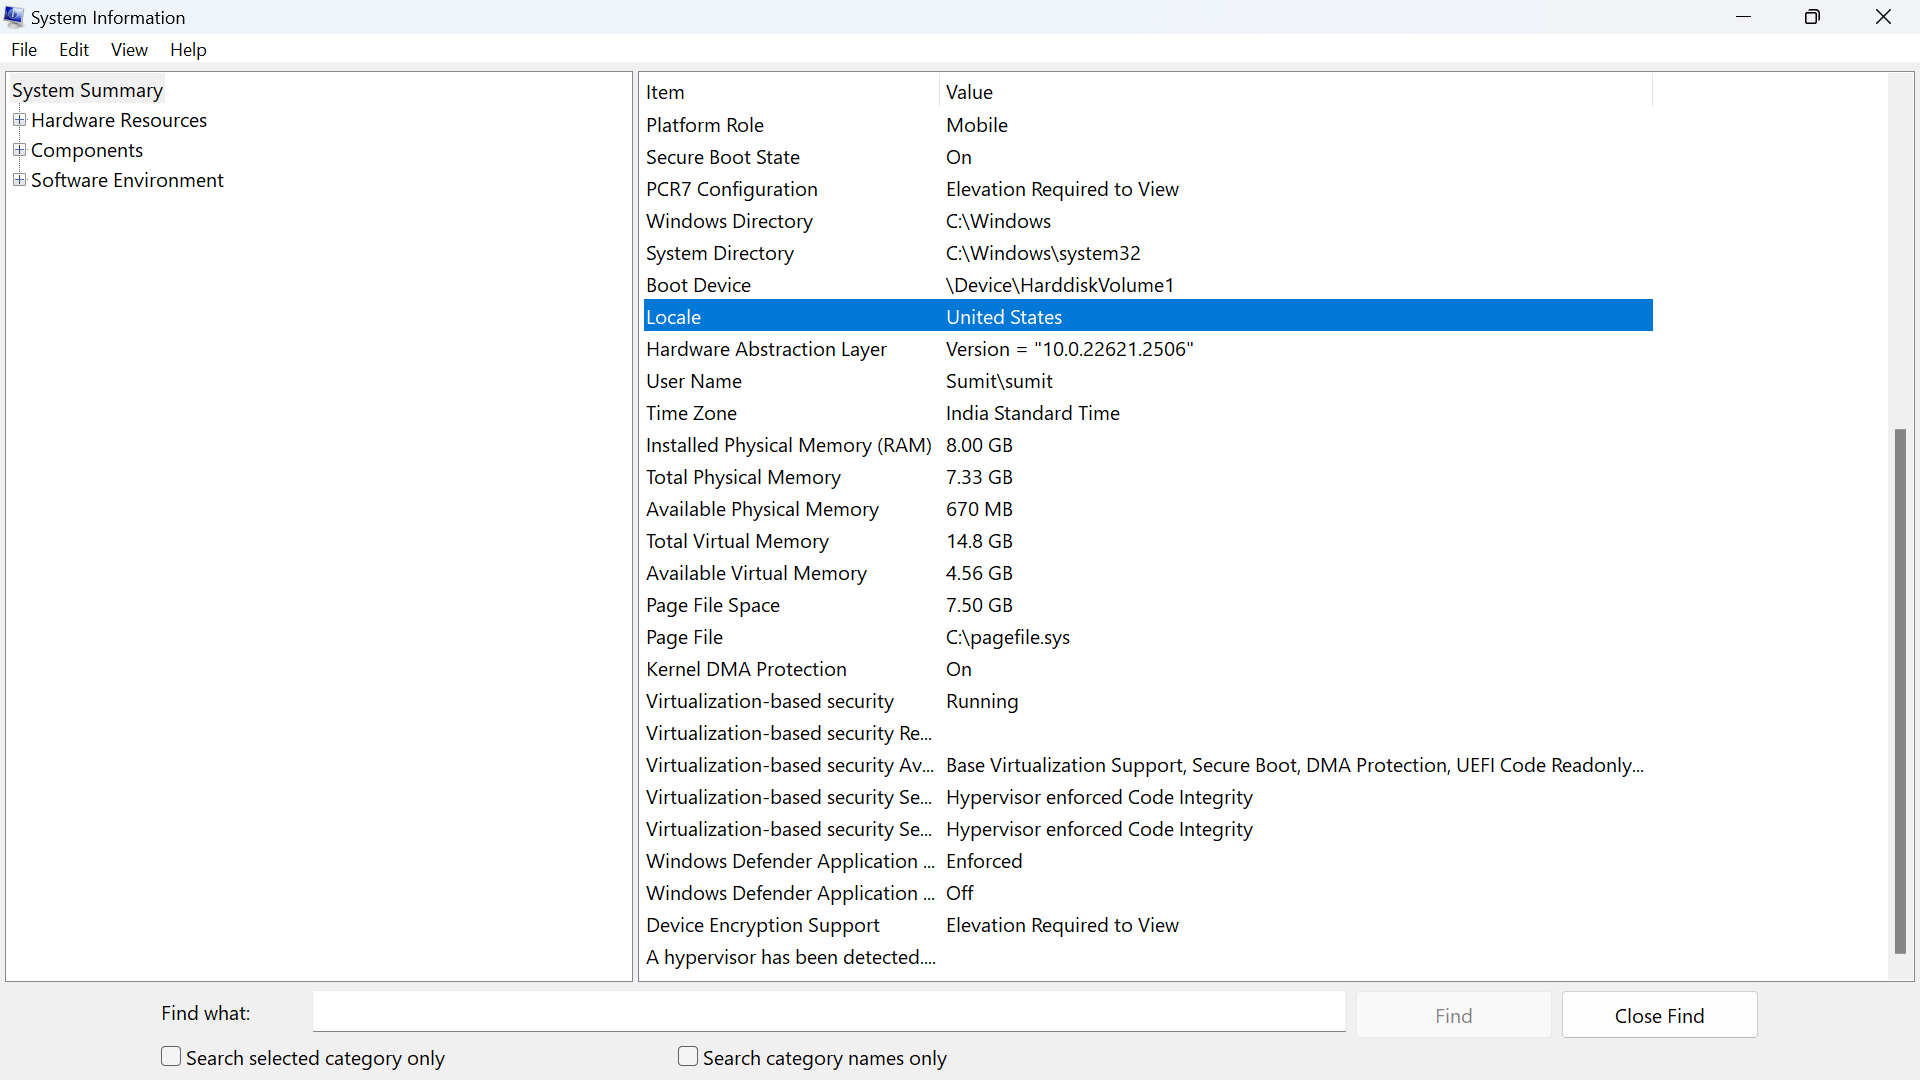Viewport: 1920px width, 1080px height.
Task: Click the C:\pagefile.sys value
Action: point(1007,637)
